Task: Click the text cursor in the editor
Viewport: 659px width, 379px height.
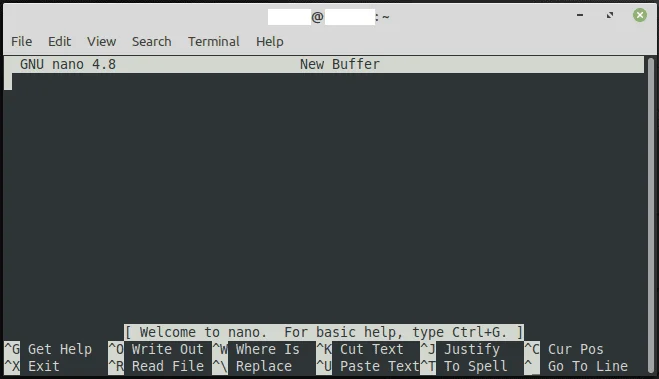Action: 8,82
